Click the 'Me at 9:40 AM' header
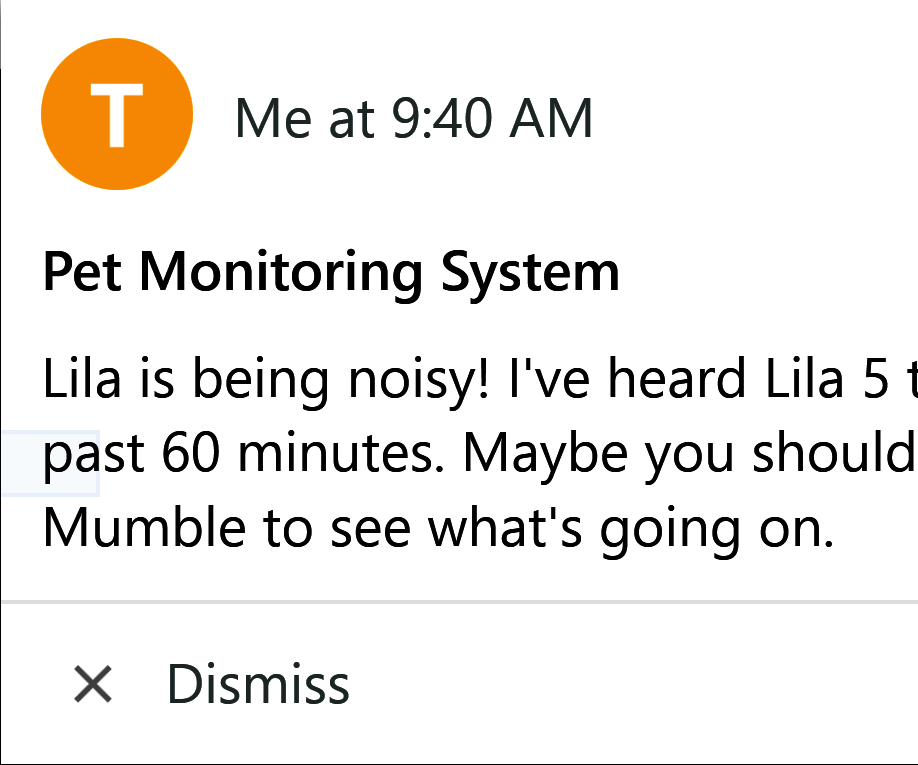 coord(416,118)
